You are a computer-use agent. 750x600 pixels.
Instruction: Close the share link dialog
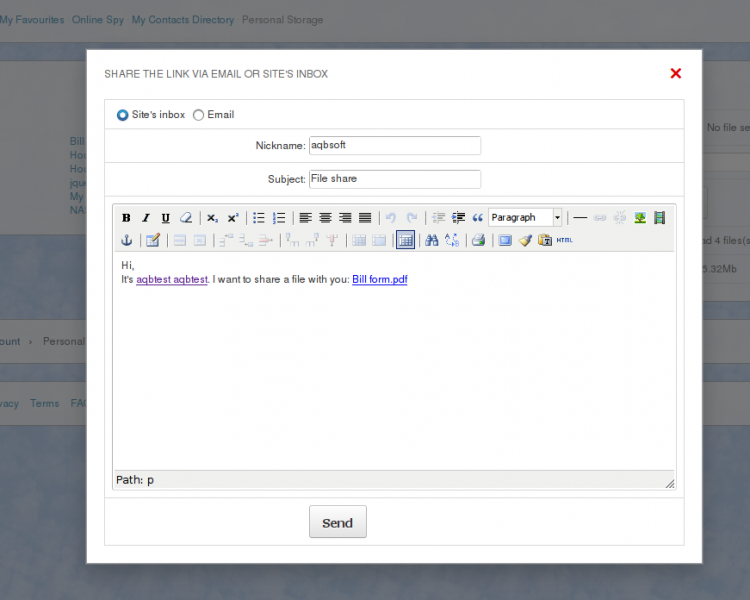point(675,73)
